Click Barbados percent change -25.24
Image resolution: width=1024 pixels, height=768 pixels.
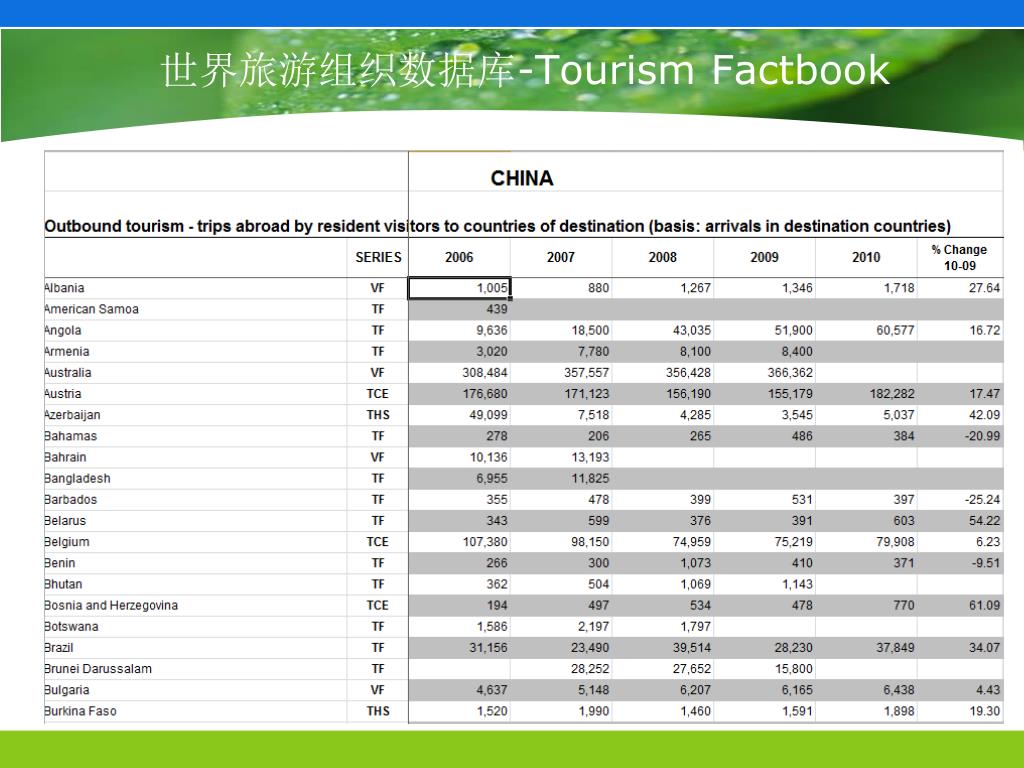[982, 500]
